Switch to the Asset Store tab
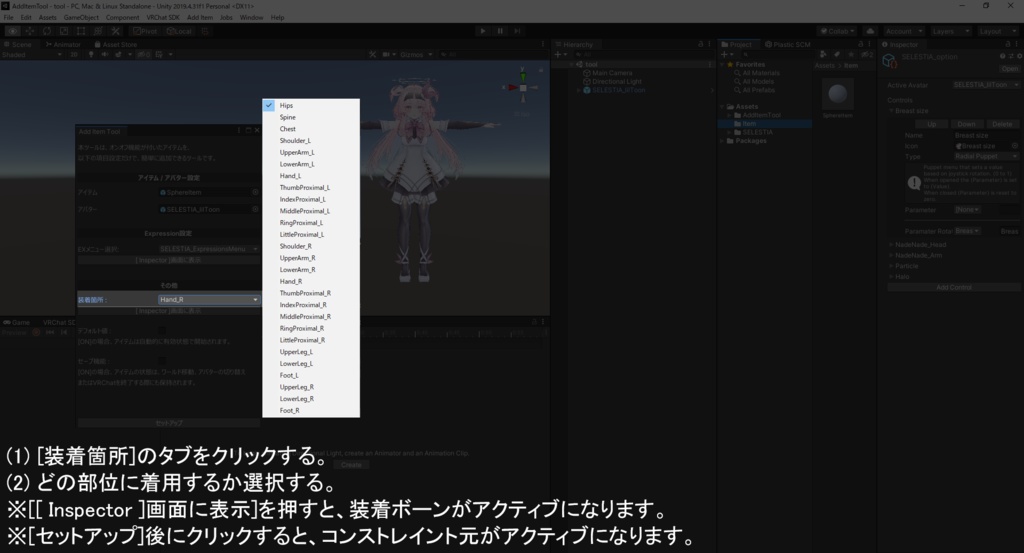 click(116, 44)
